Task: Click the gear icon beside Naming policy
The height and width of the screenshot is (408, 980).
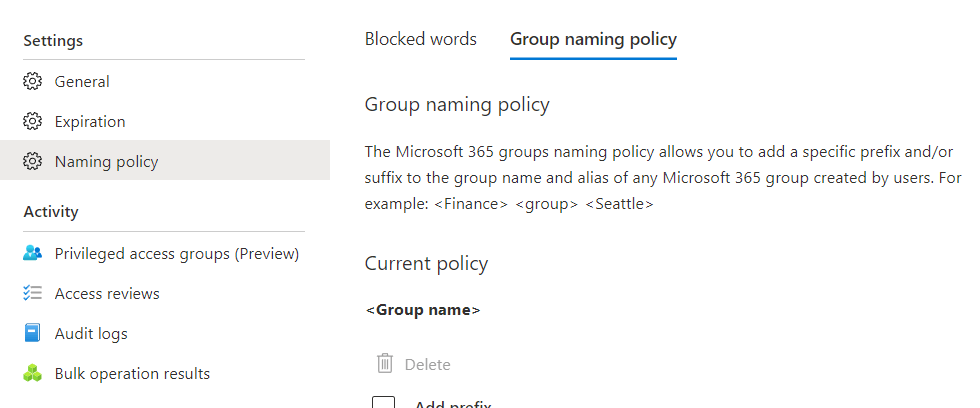Action: tap(32, 161)
